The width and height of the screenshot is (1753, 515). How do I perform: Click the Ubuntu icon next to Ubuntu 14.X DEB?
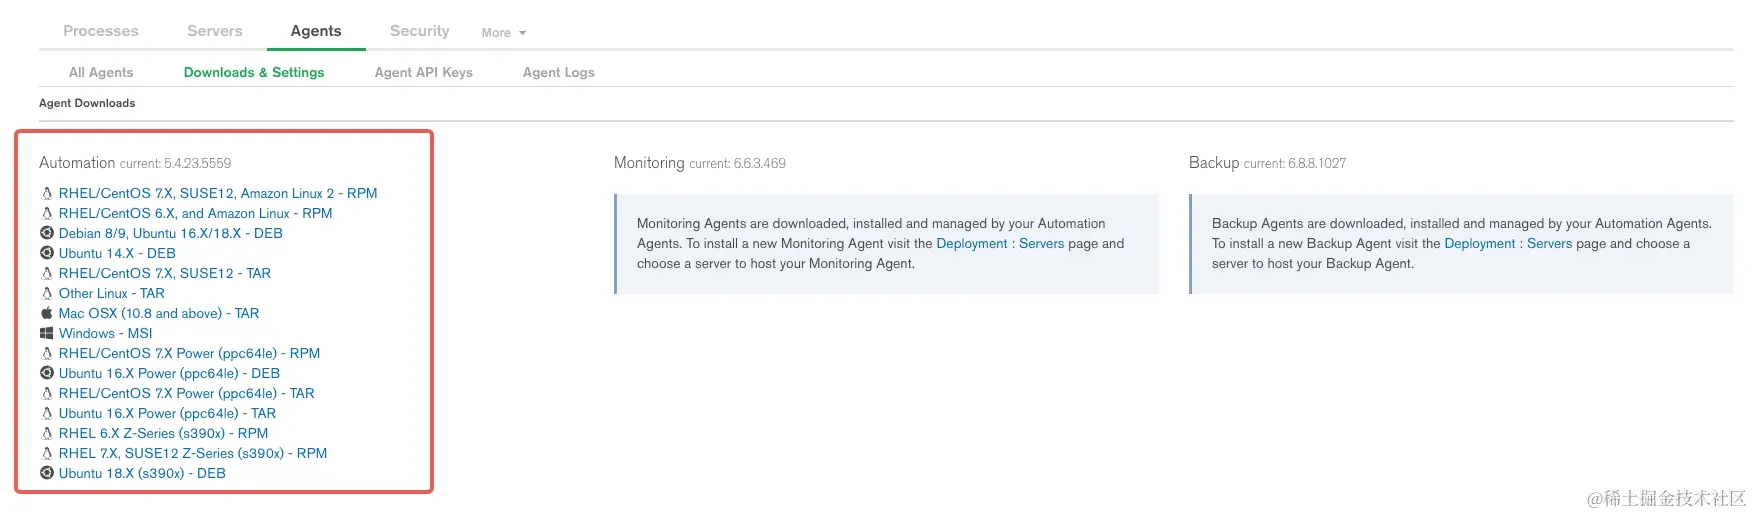click(46, 253)
